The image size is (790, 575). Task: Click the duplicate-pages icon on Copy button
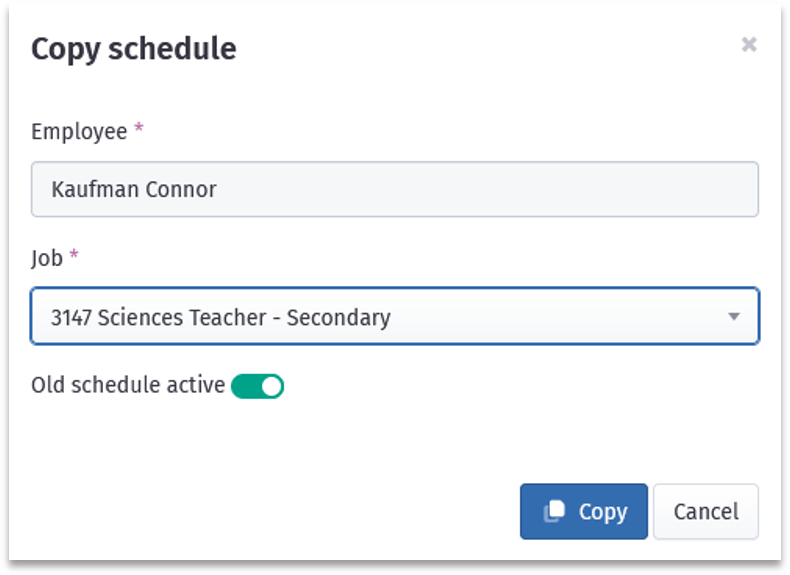pyautogui.click(x=554, y=511)
